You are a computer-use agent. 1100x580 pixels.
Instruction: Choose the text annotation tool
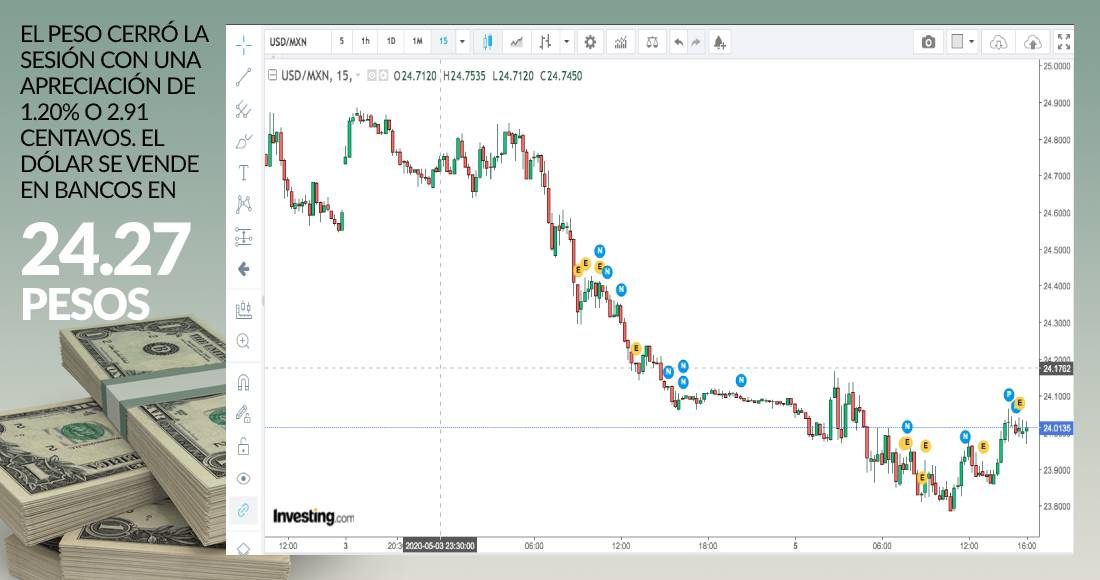point(243,173)
